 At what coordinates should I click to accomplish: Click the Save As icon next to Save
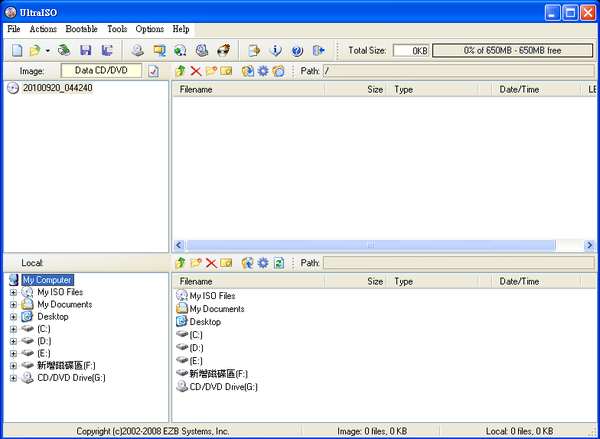point(107,50)
